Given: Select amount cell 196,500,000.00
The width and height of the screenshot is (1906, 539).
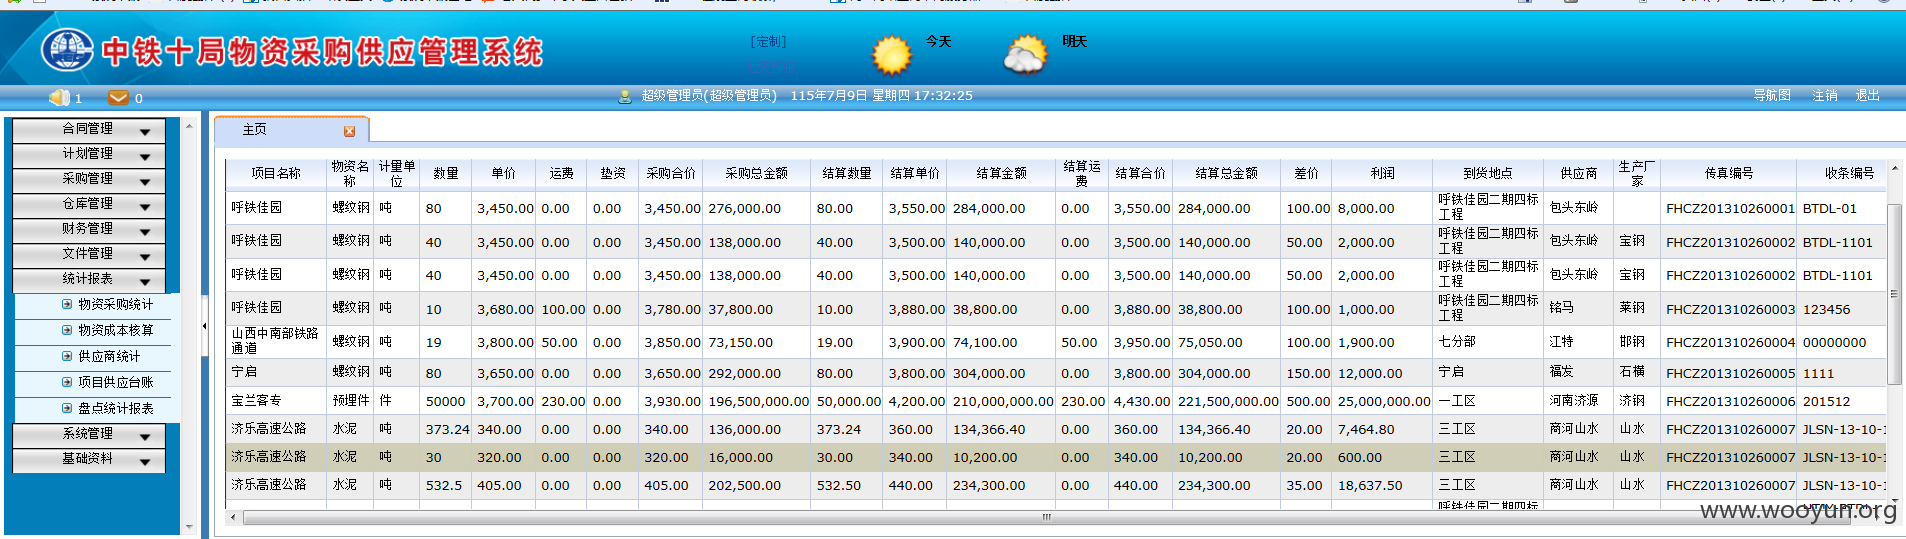Looking at the screenshot, I should 758,401.
